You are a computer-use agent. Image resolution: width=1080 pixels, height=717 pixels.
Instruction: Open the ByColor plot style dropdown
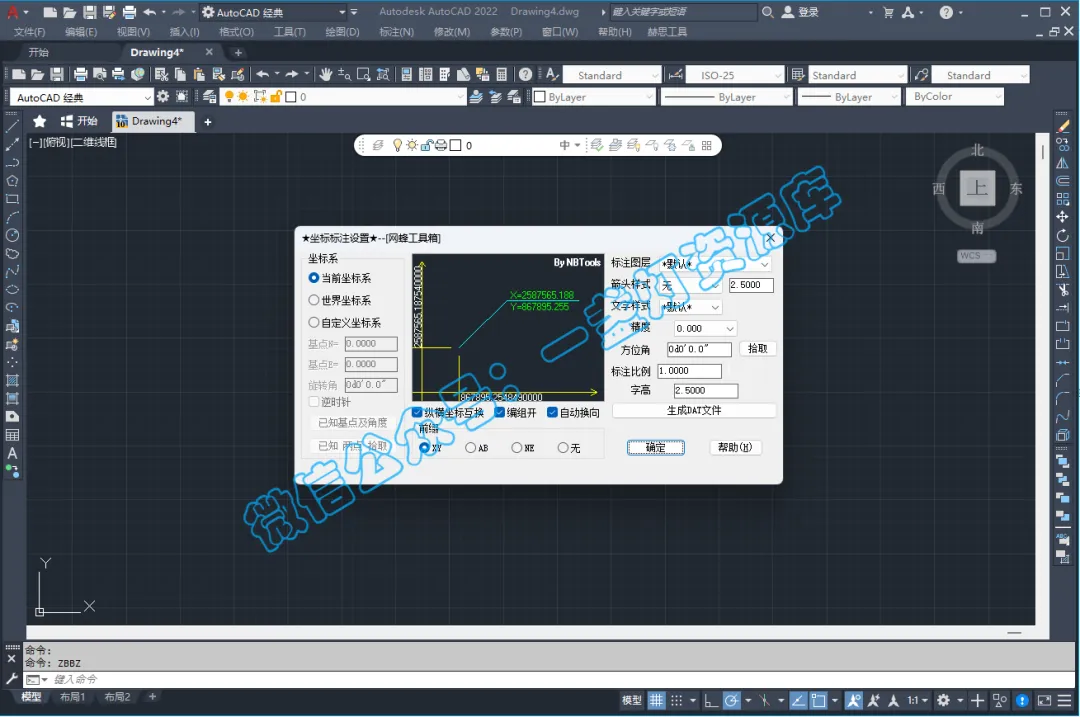[955, 96]
